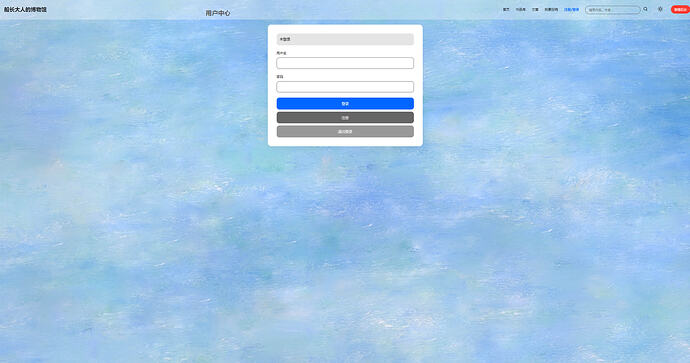This screenshot has width=690, height=363.
Task: Open the blue 注册/登录 nav link
Action: [x=572, y=9]
